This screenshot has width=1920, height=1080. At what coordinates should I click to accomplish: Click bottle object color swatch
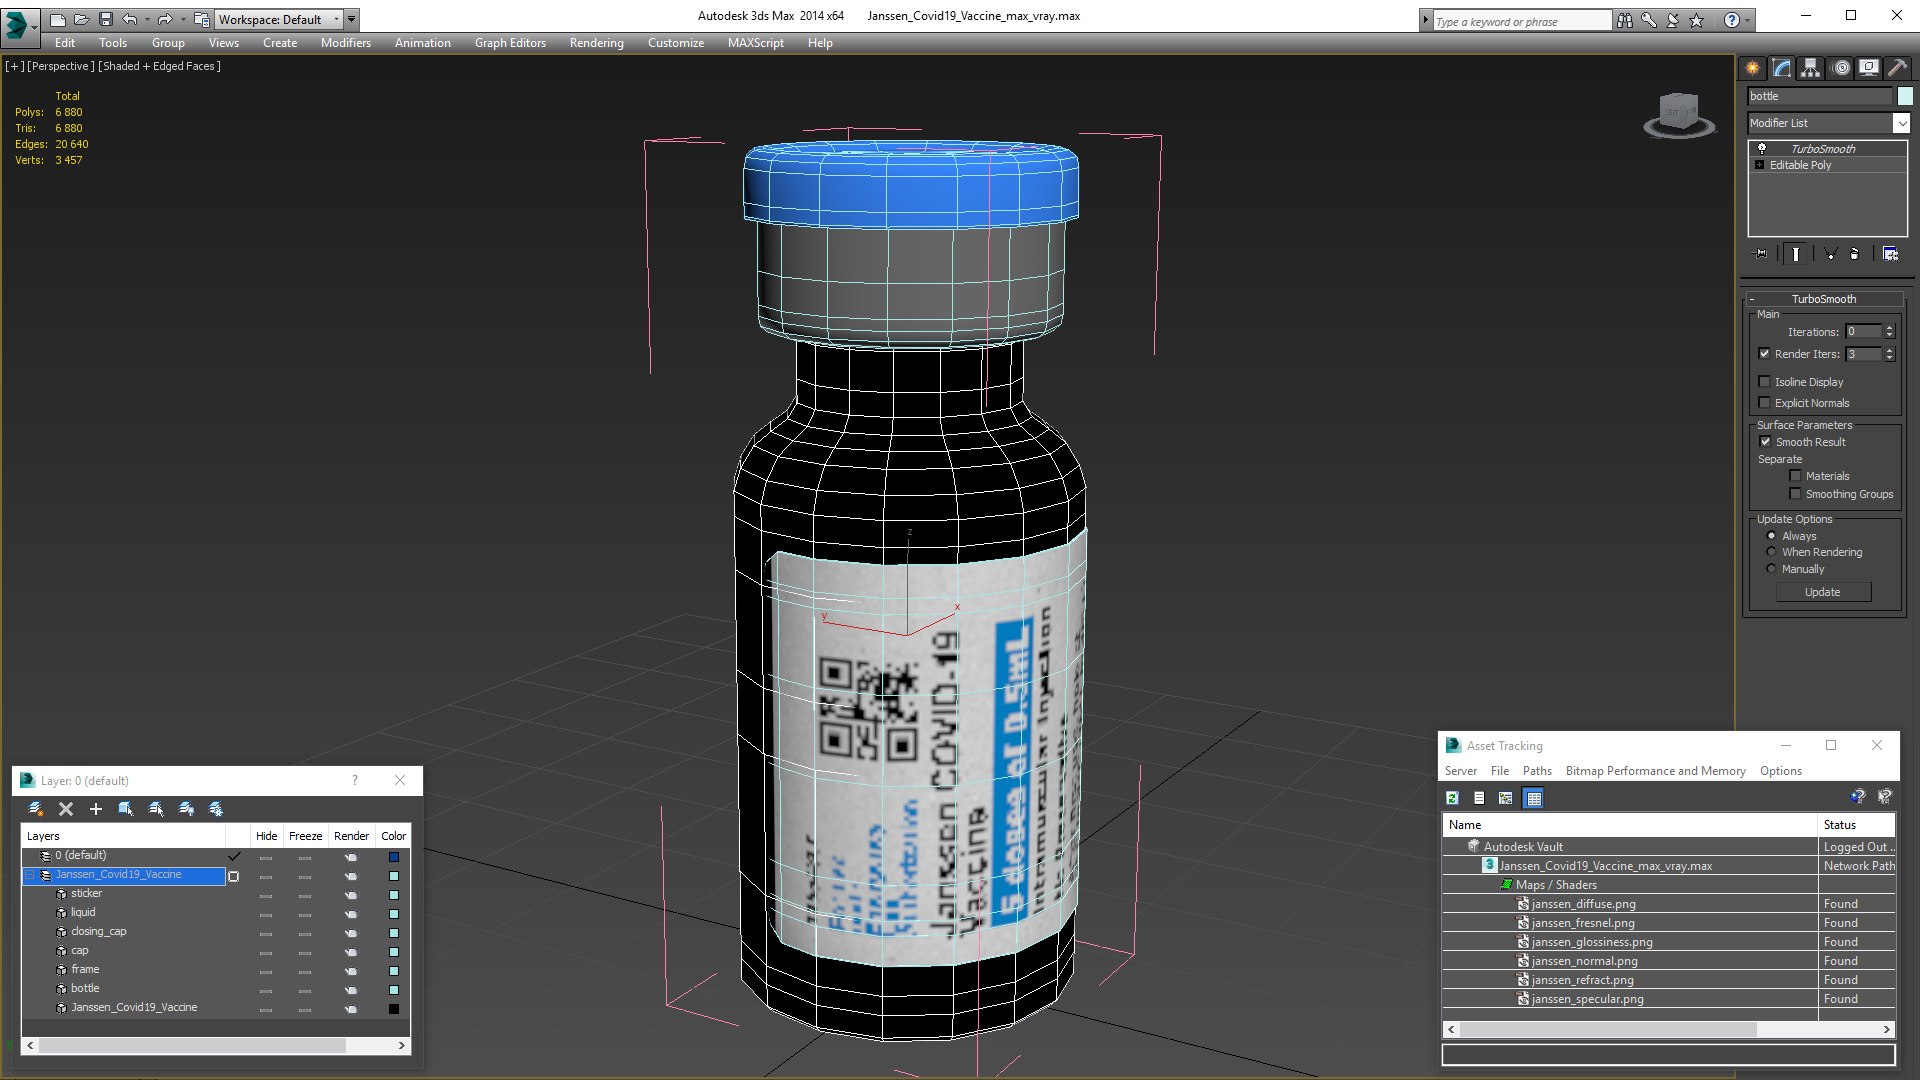[x=1905, y=96]
